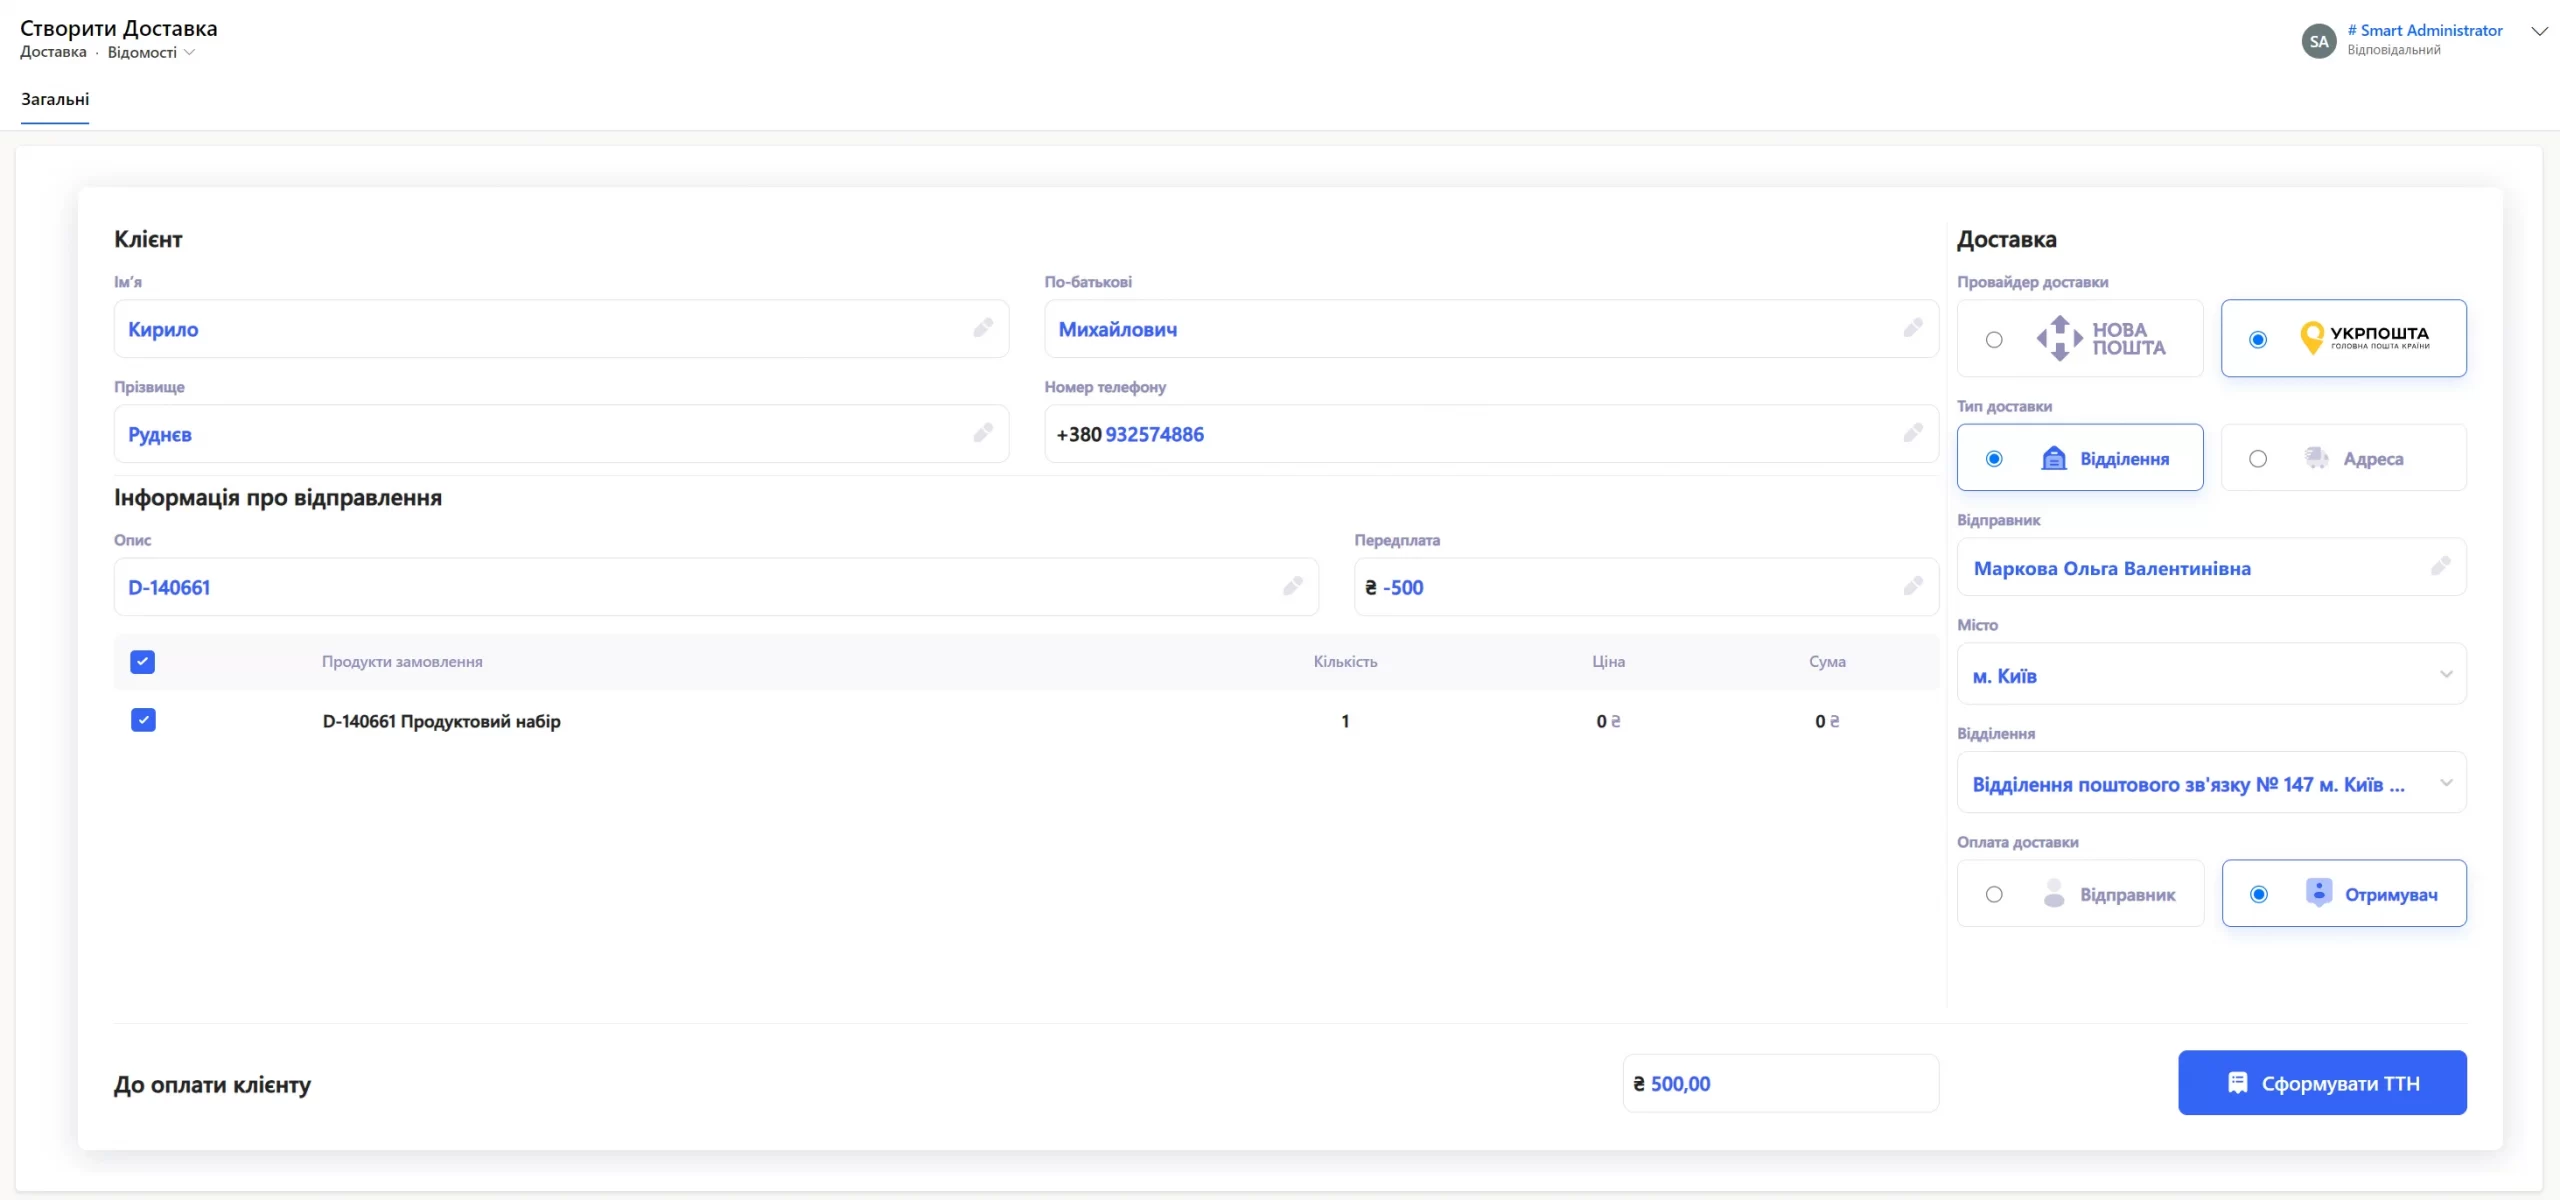Toggle the select-all products header checkbox
2560x1200 pixels.
(143, 662)
